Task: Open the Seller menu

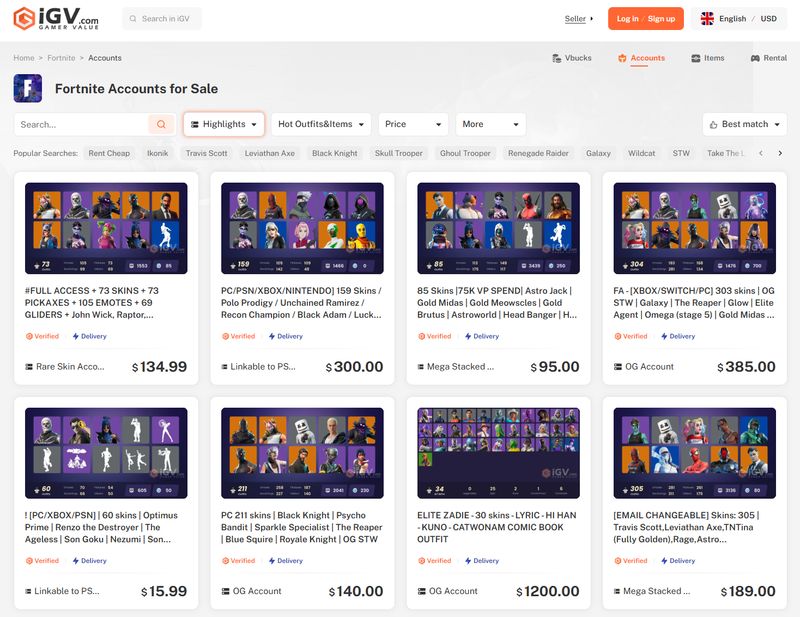Action: 579,19
